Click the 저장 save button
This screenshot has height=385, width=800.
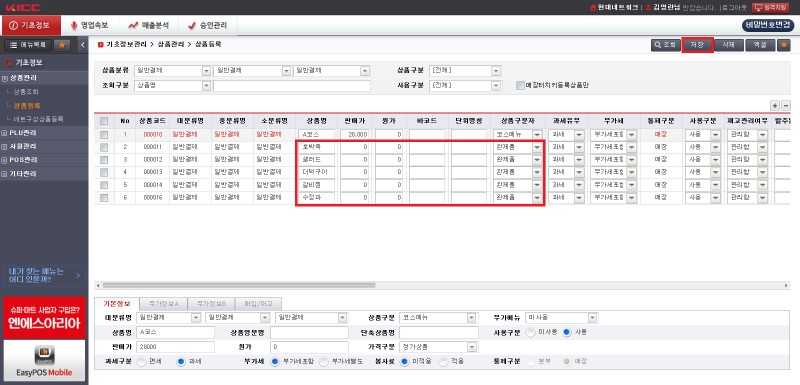(x=697, y=45)
